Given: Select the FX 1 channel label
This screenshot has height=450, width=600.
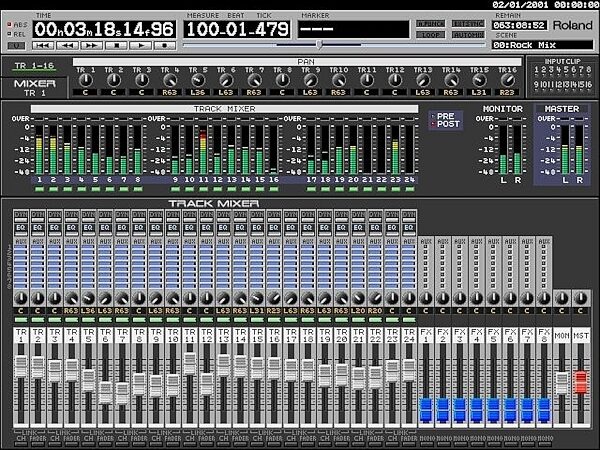Looking at the screenshot, I should (426, 335).
